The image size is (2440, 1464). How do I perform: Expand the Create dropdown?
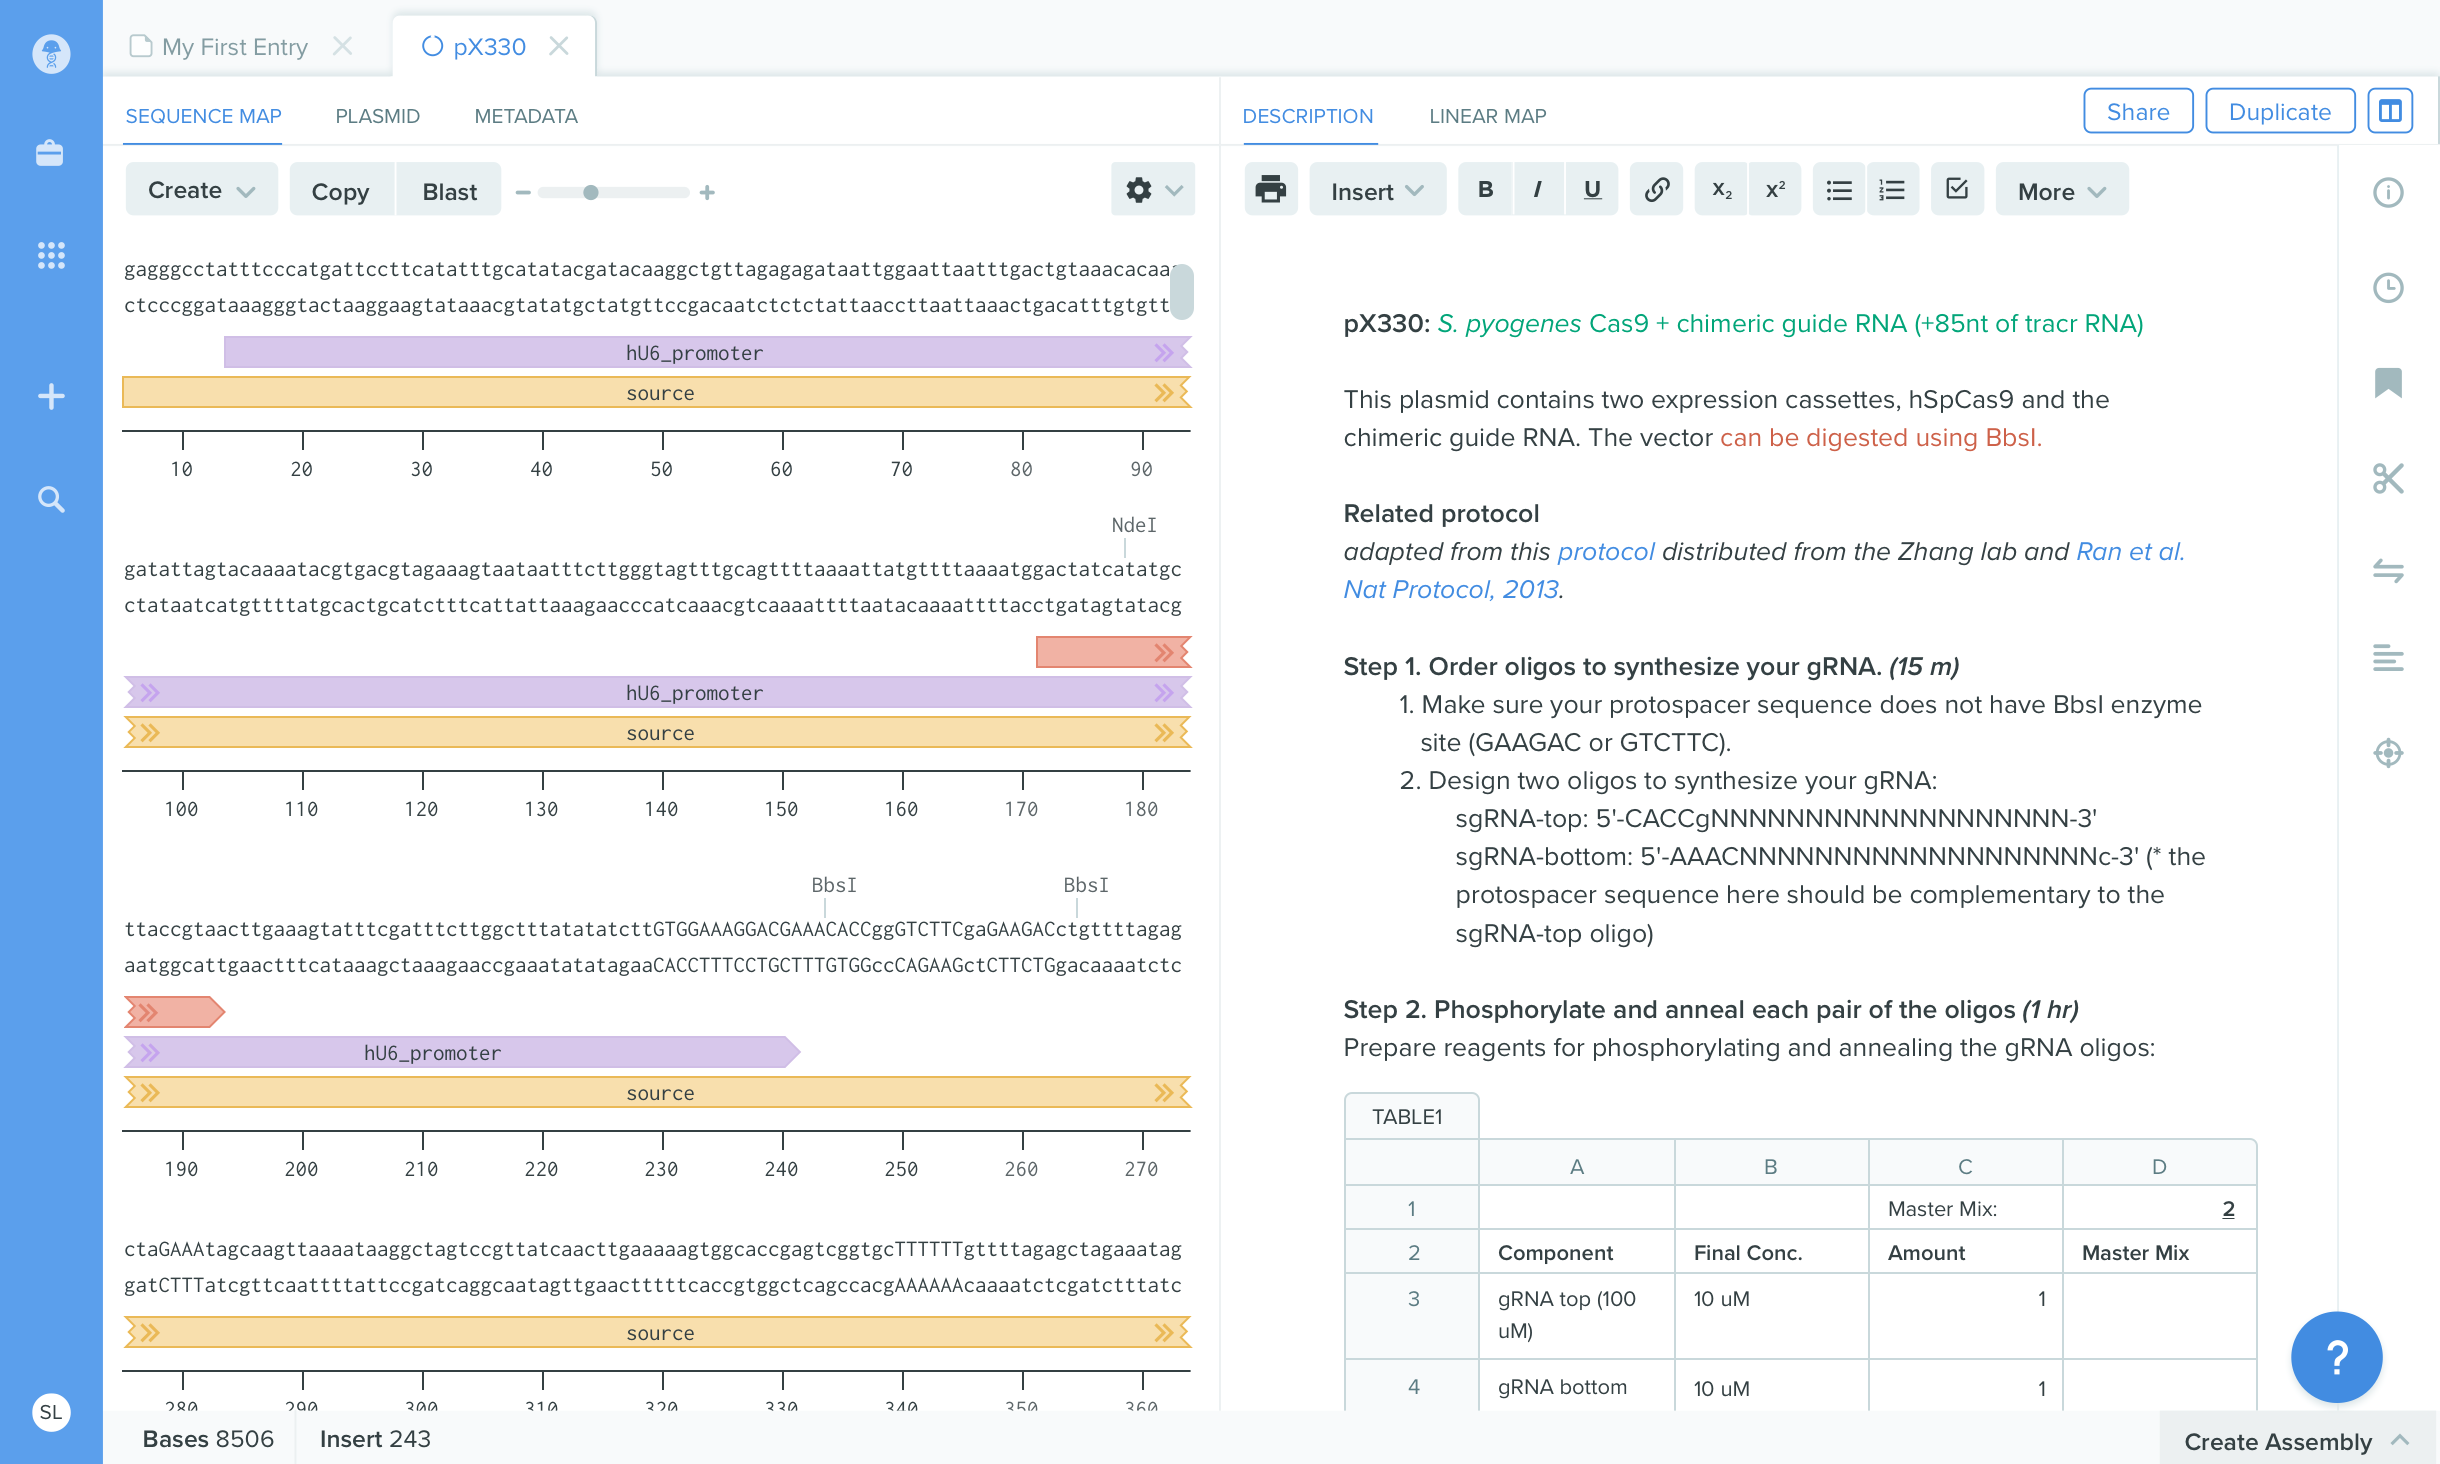point(201,190)
